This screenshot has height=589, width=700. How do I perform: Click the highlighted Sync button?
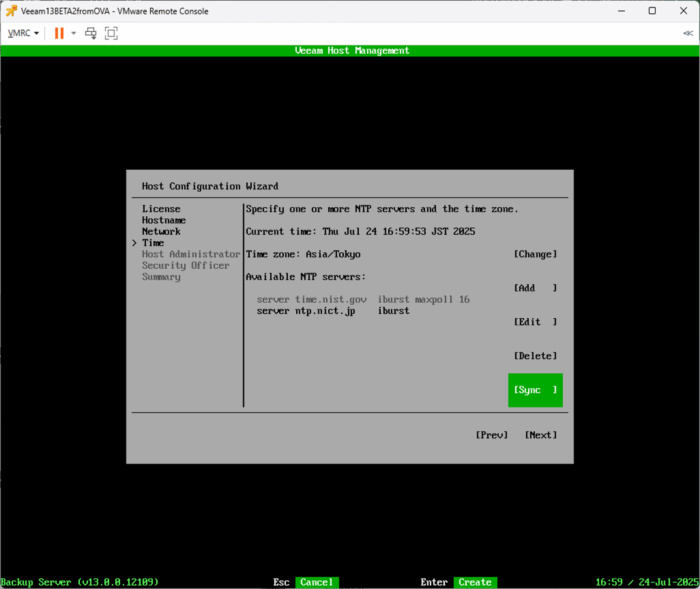(x=535, y=390)
